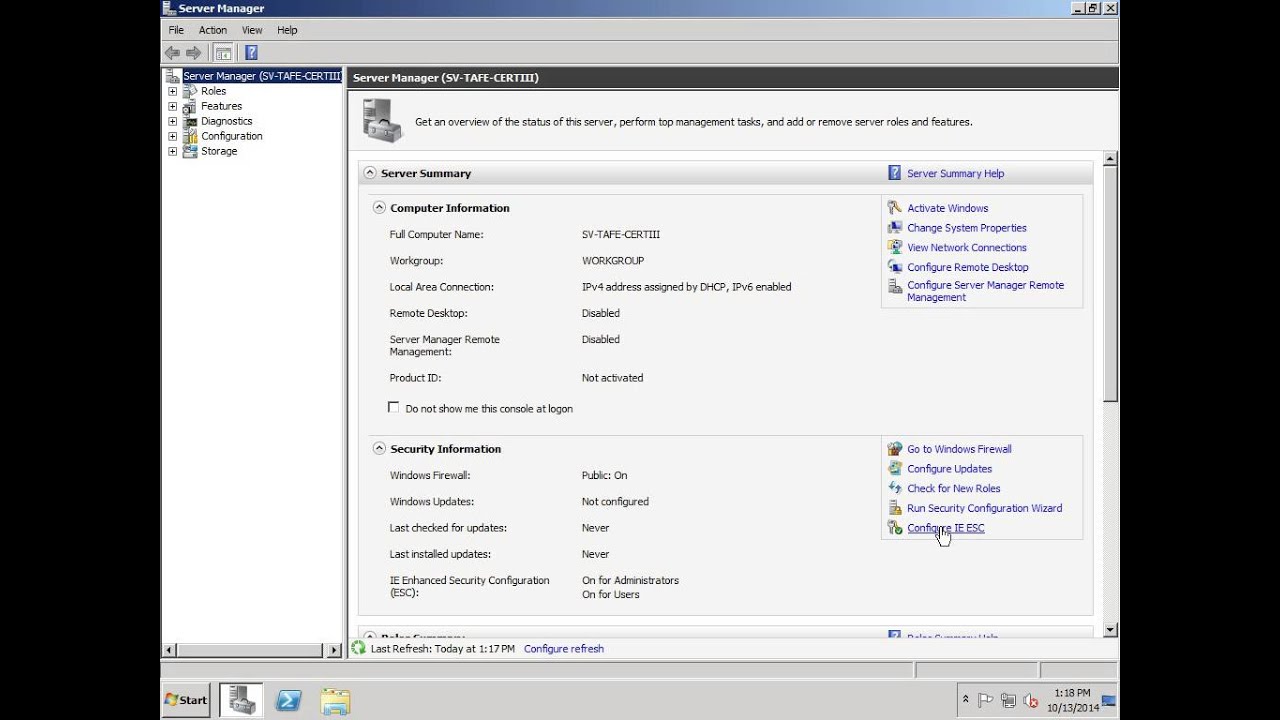Open the View menu
Image resolution: width=1280 pixels, height=720 pixels.
pos(252,30)
